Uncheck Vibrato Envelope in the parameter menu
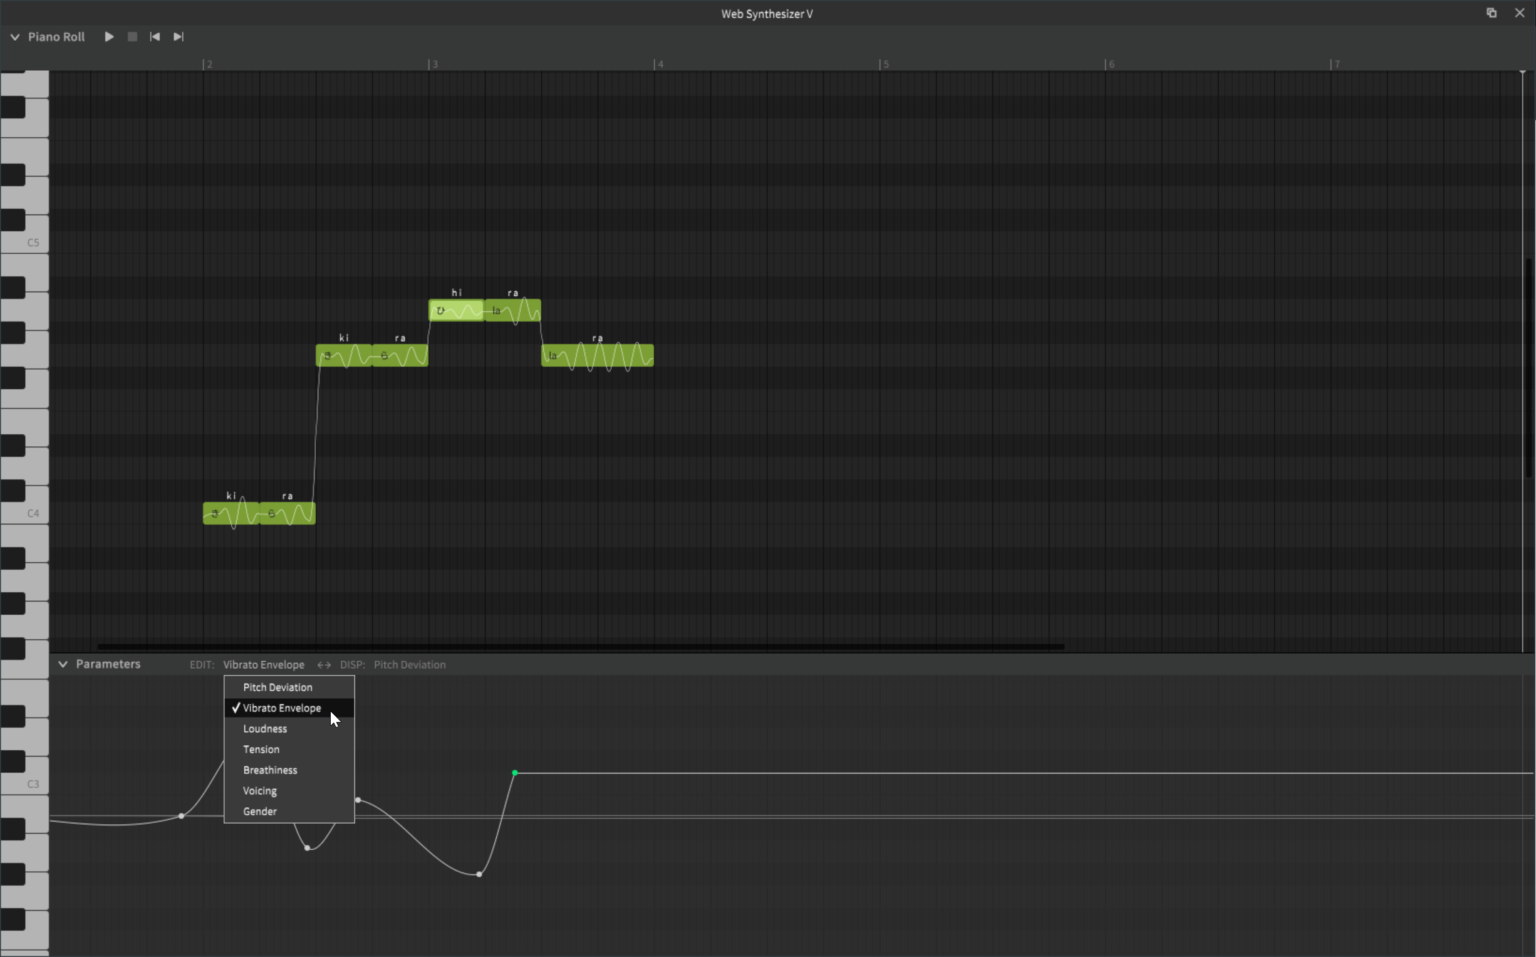This screenshot has height=957, width=1536. tap(283, 707)
